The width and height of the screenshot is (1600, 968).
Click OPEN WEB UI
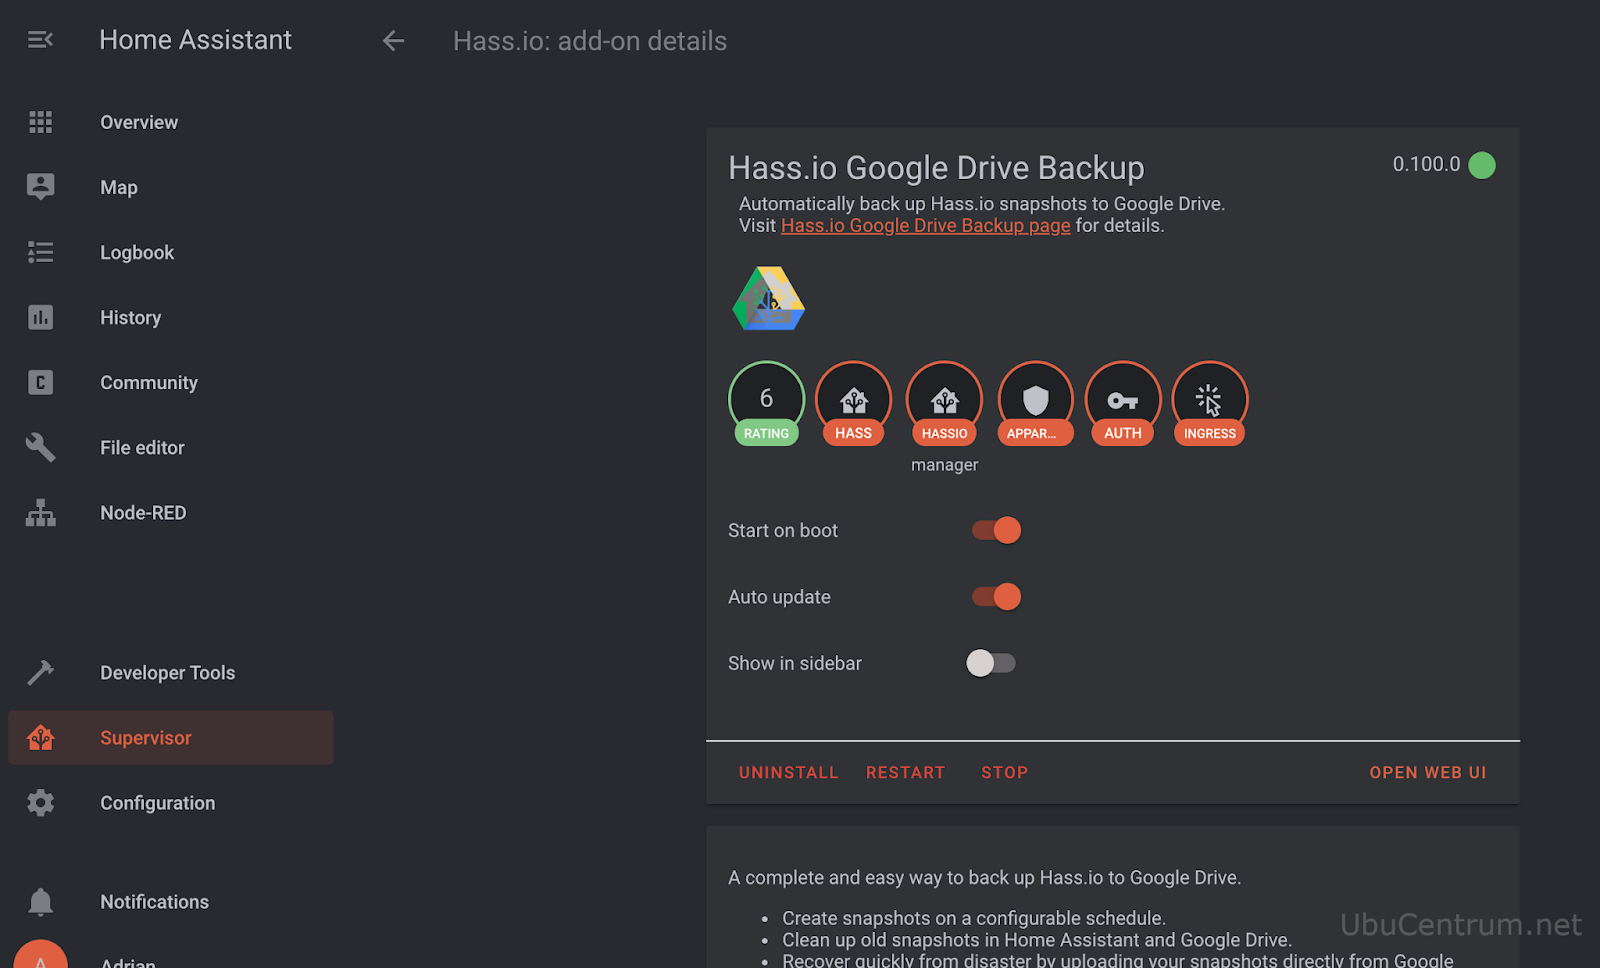pyautogui.click(x=1428, y=772)
